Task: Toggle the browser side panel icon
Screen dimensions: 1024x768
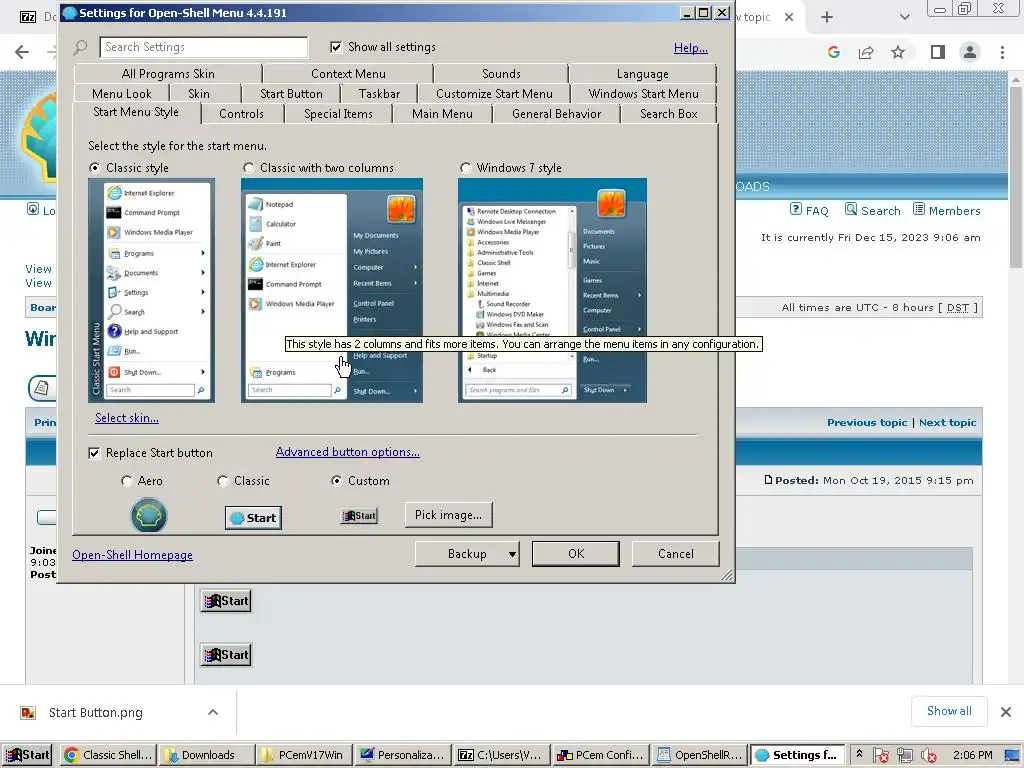Action: click(x=938, y=52)
